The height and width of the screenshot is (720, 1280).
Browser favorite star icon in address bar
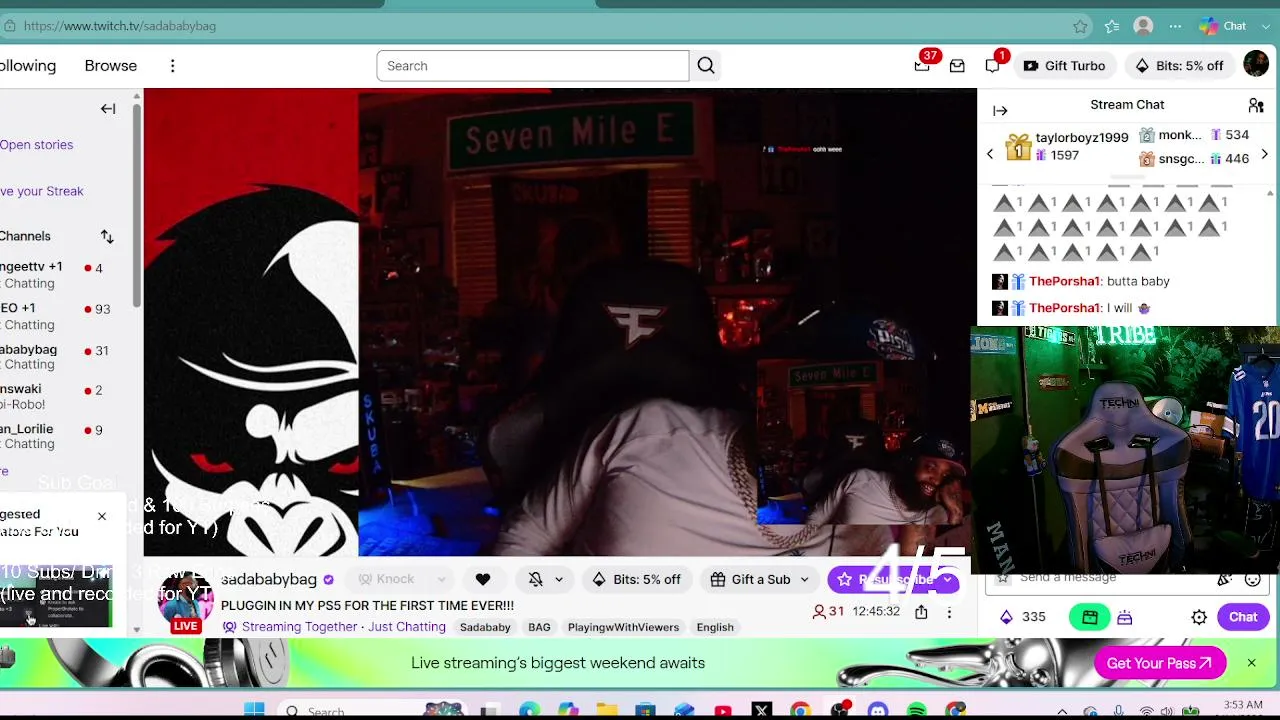[x=1080, y=26]
